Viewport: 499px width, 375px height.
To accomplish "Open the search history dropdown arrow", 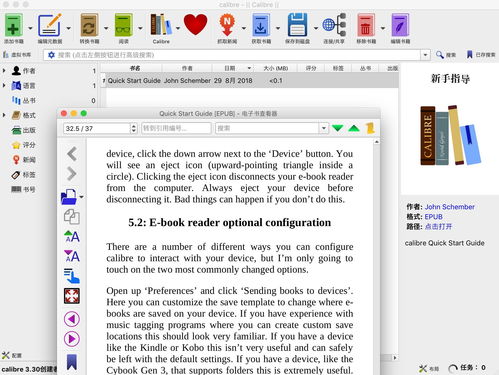I will point(425,55).
